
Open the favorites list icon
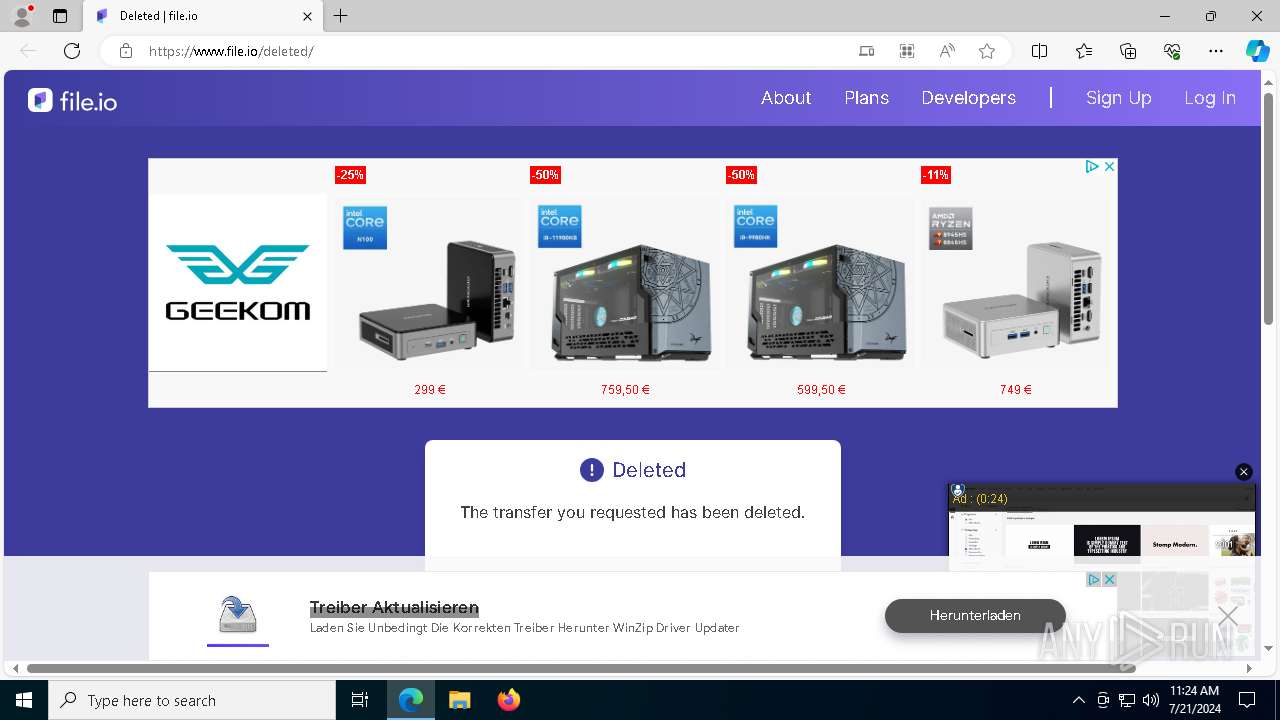pos(1084,51)
